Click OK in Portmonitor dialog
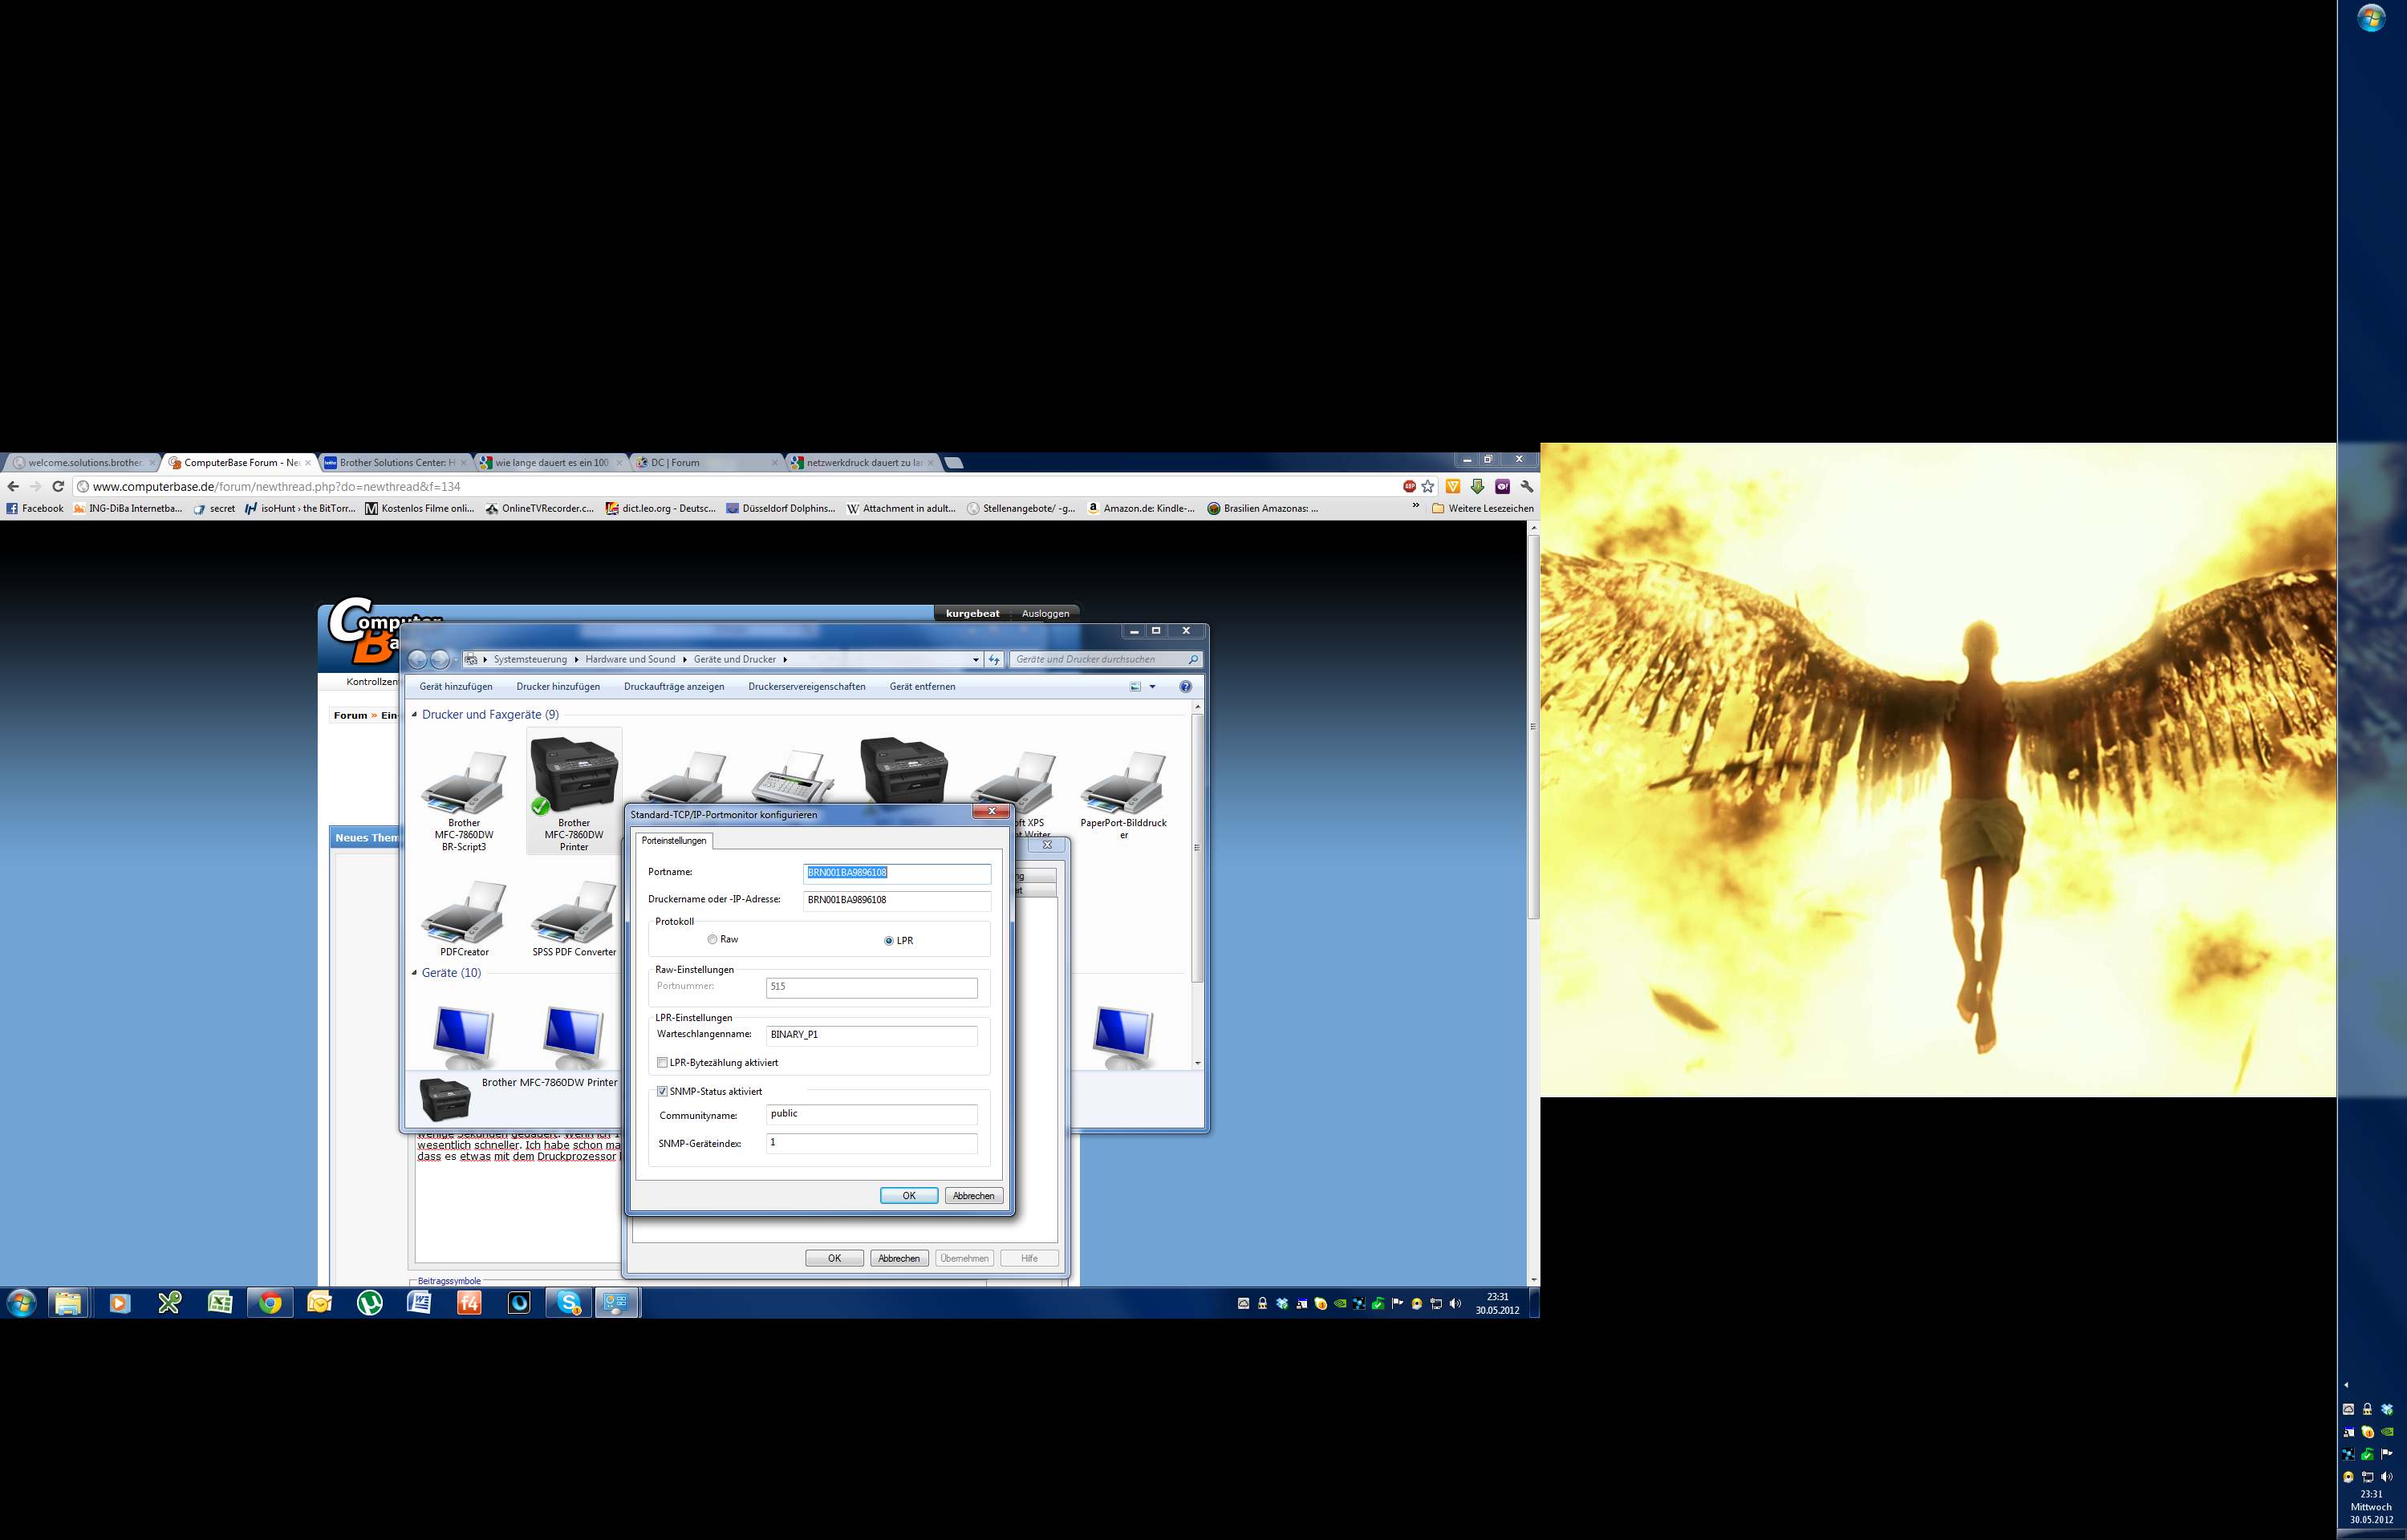The width and height of the screenshot is (2407, 1540). click(x=908, y=1196)
